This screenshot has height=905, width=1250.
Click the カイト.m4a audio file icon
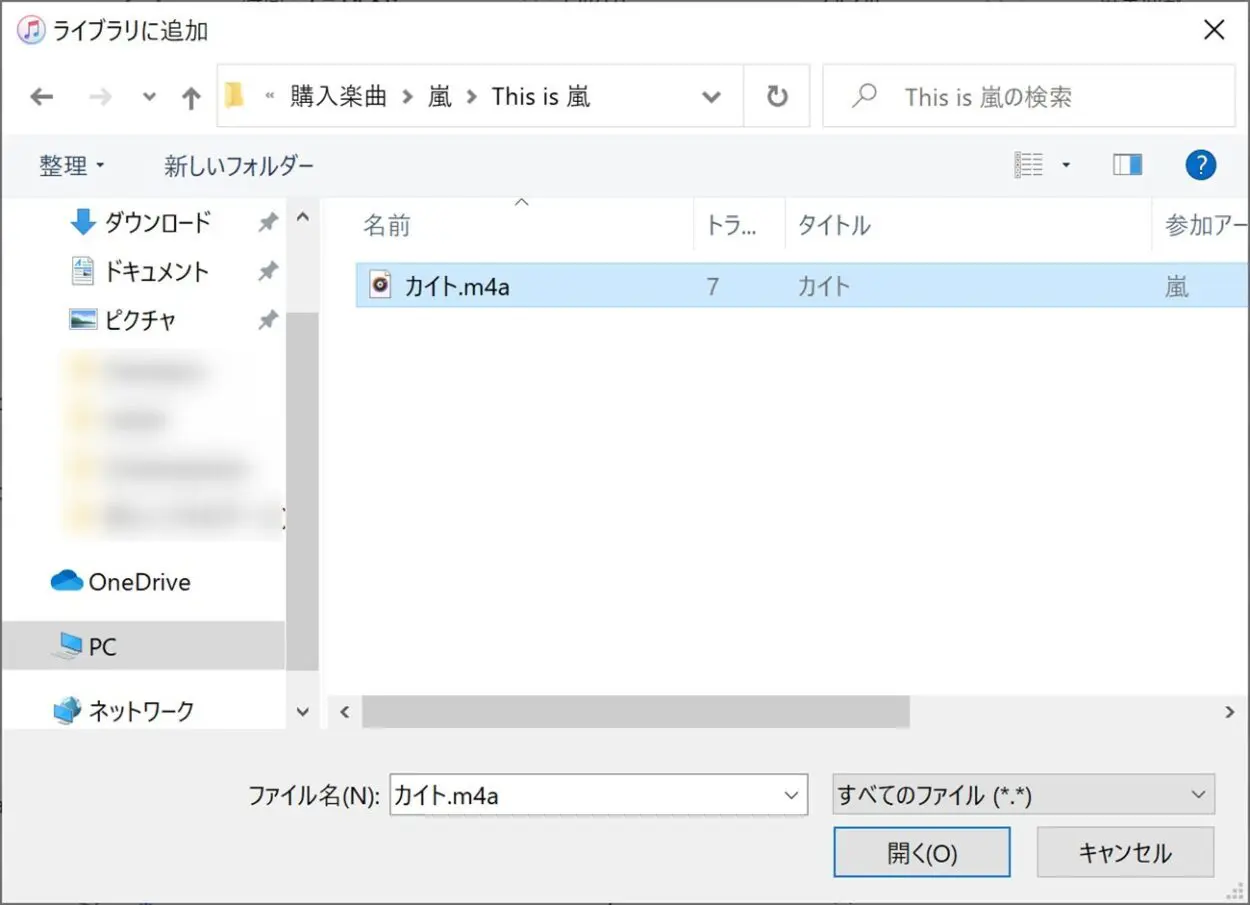[x=380, y=285]
